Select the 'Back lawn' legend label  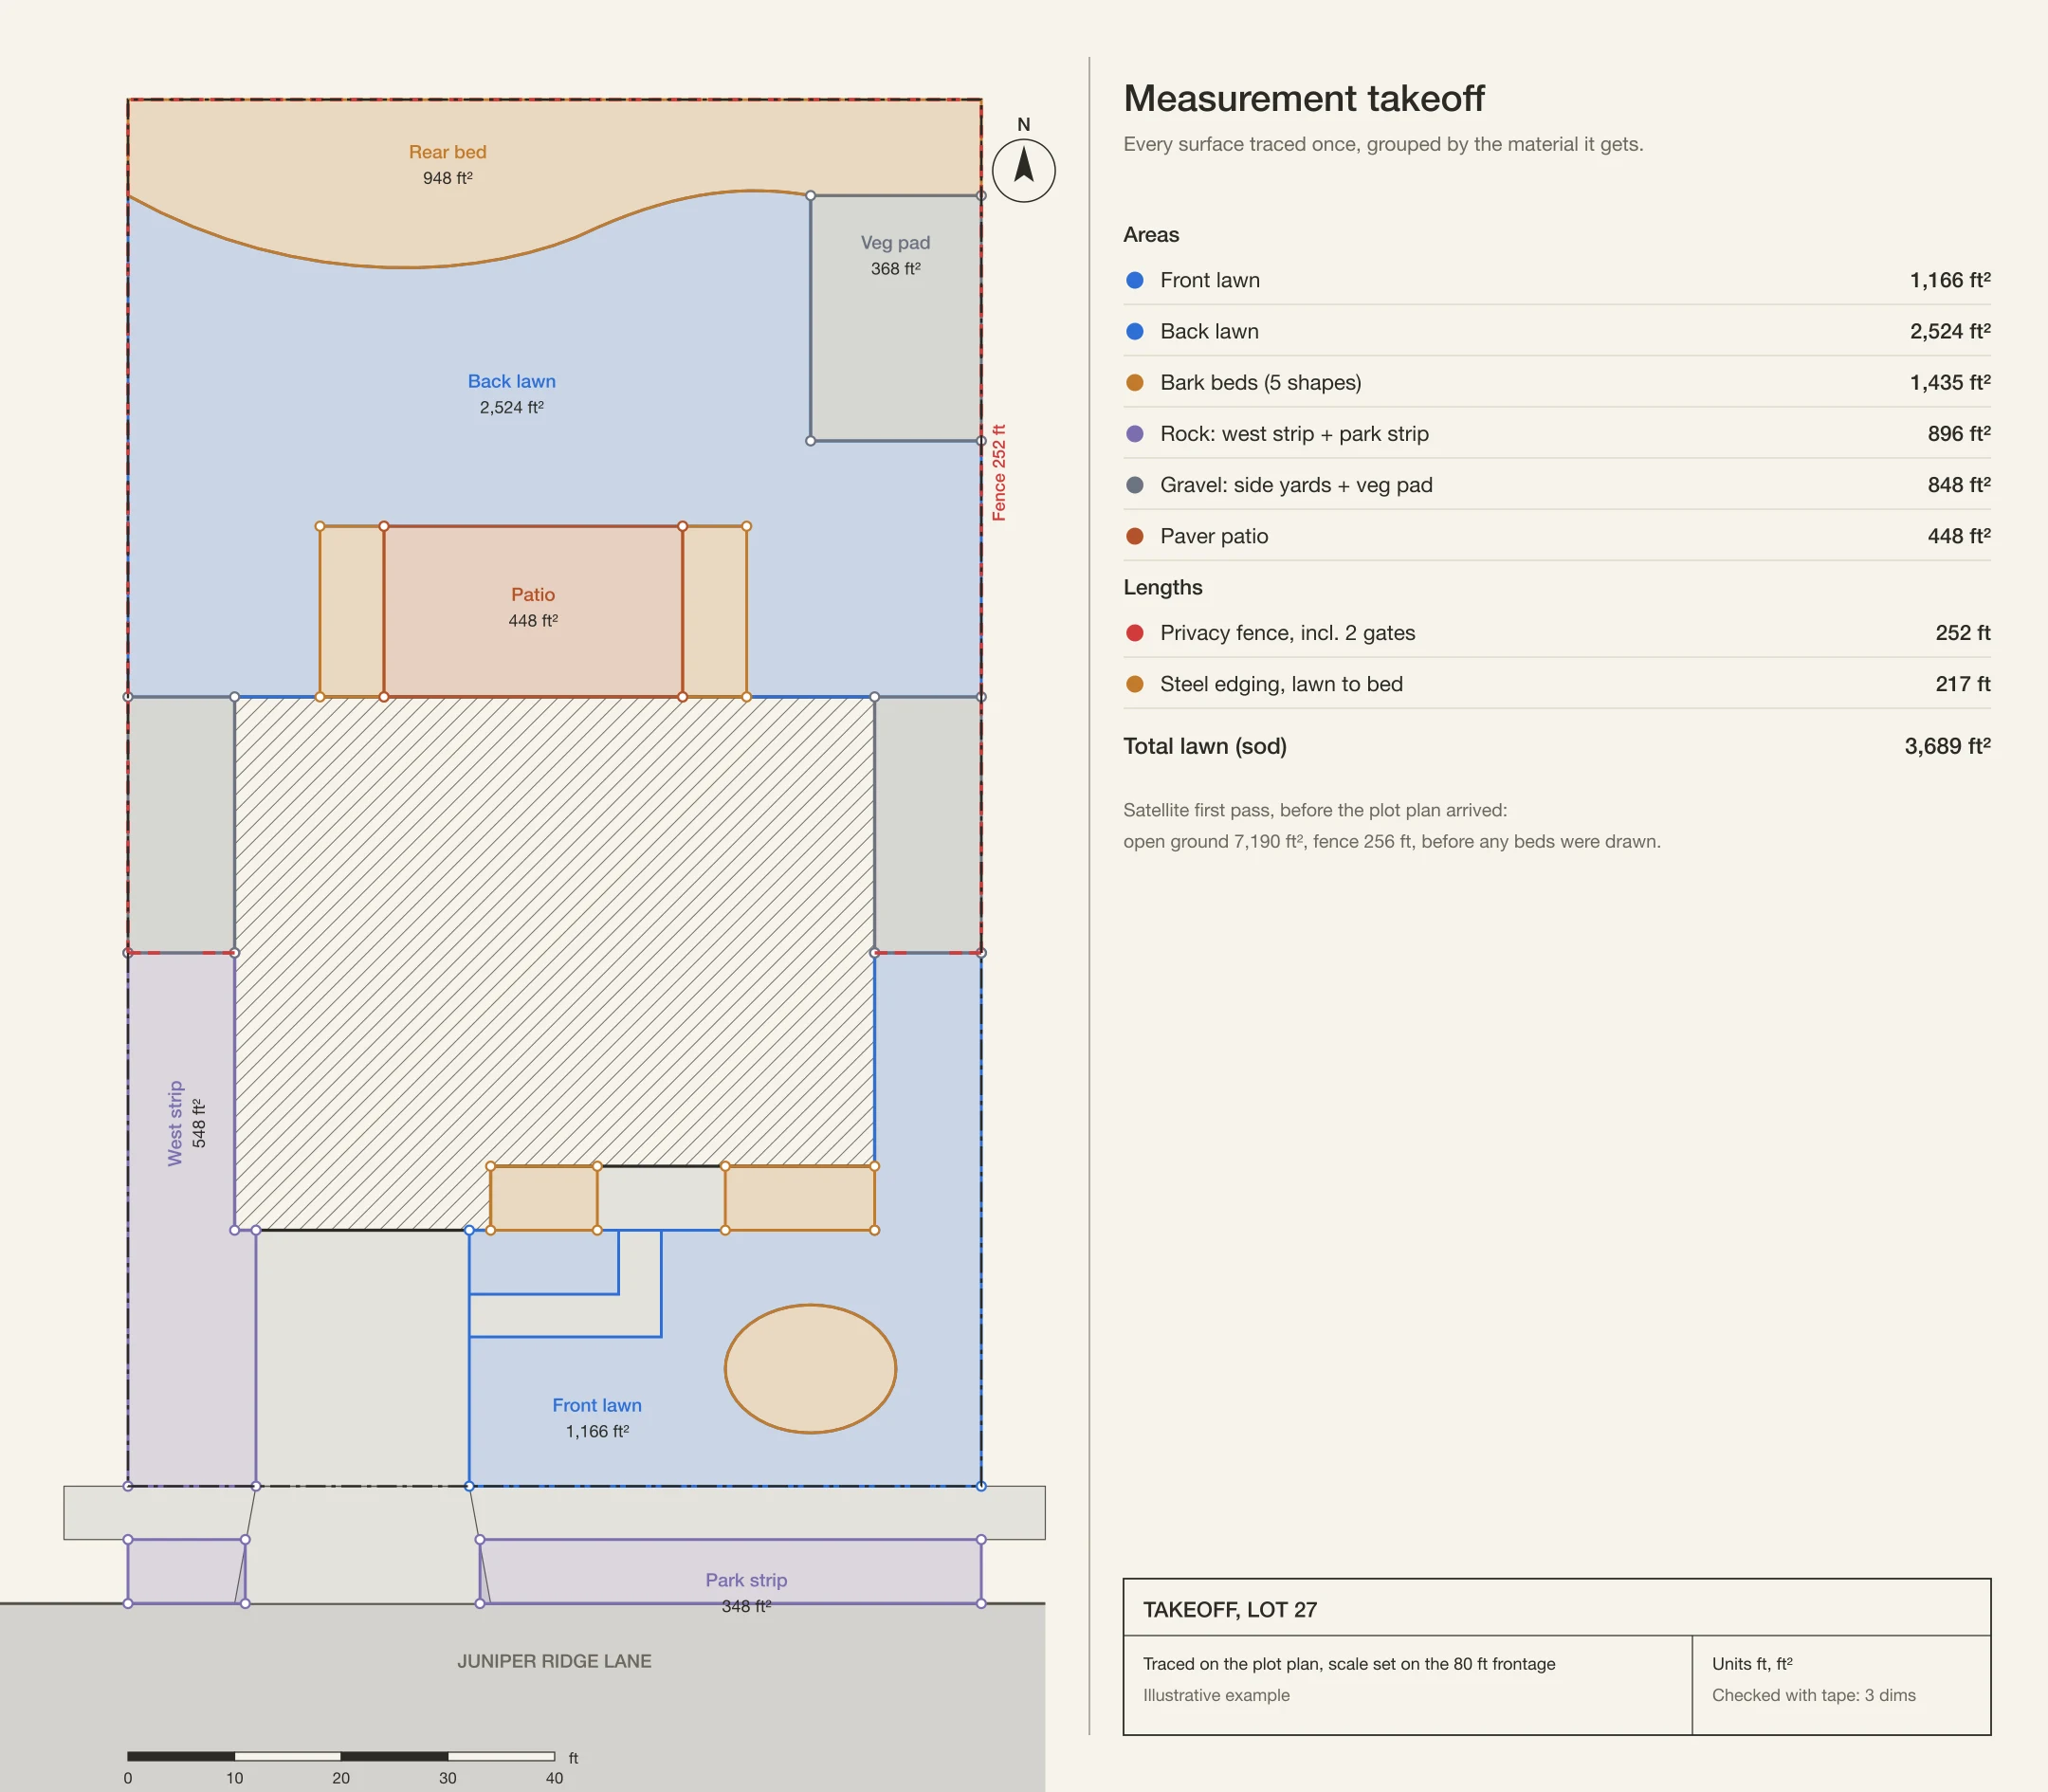pyautogui.click(x=1209, y=331)
